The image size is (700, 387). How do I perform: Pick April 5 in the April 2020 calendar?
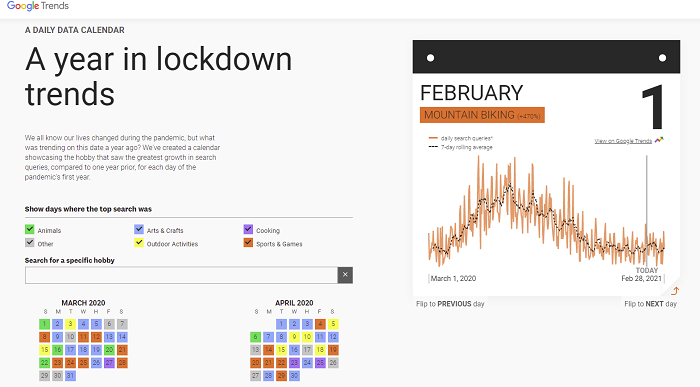point(333,324)
